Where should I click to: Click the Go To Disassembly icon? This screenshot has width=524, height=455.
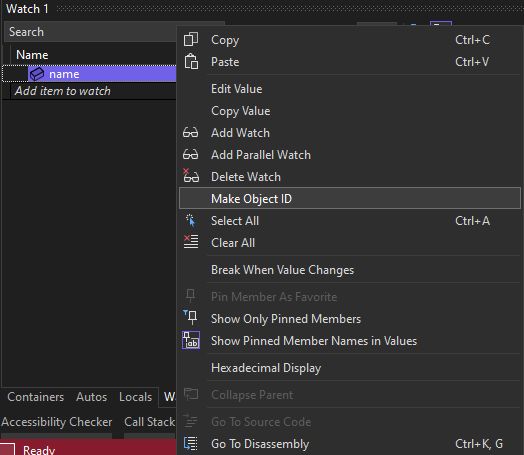point(191,444)
